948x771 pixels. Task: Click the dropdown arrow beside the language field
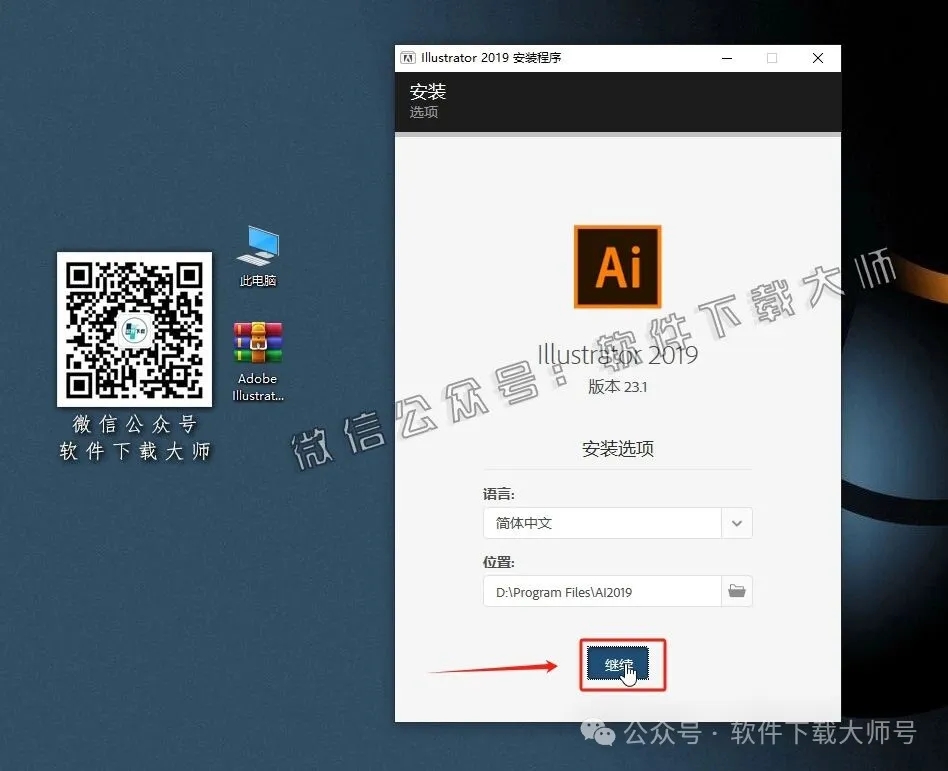[x=737, y=522]
